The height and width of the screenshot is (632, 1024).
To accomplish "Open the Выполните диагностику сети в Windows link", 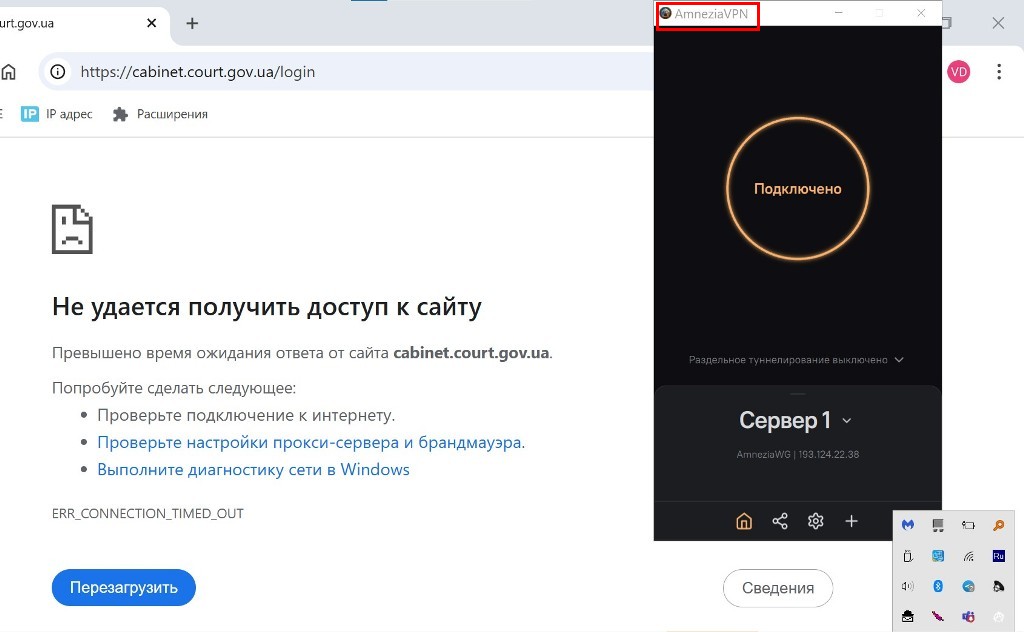I will pos(253,469).
